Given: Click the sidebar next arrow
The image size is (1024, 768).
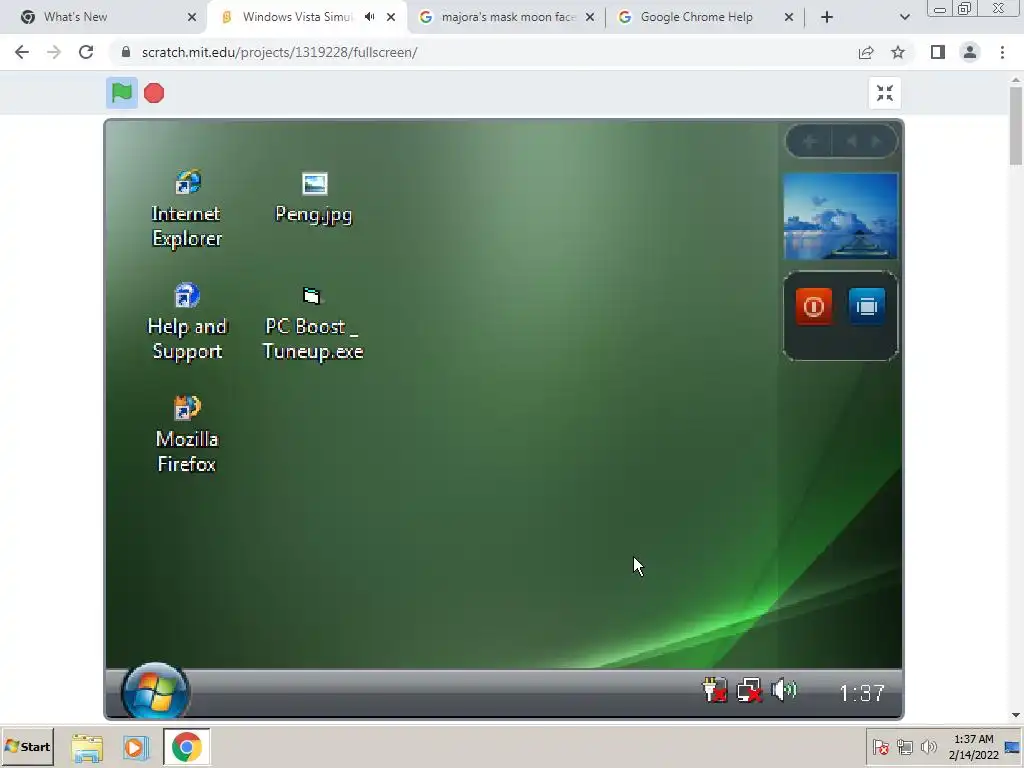Looking at the screenshot, I should 876,142.
